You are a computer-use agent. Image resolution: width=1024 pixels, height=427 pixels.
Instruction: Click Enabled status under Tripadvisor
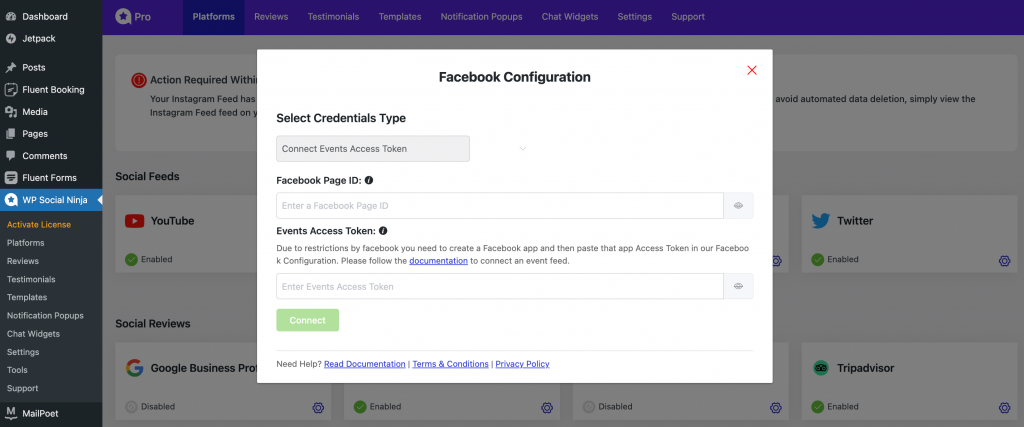[835, 406]
